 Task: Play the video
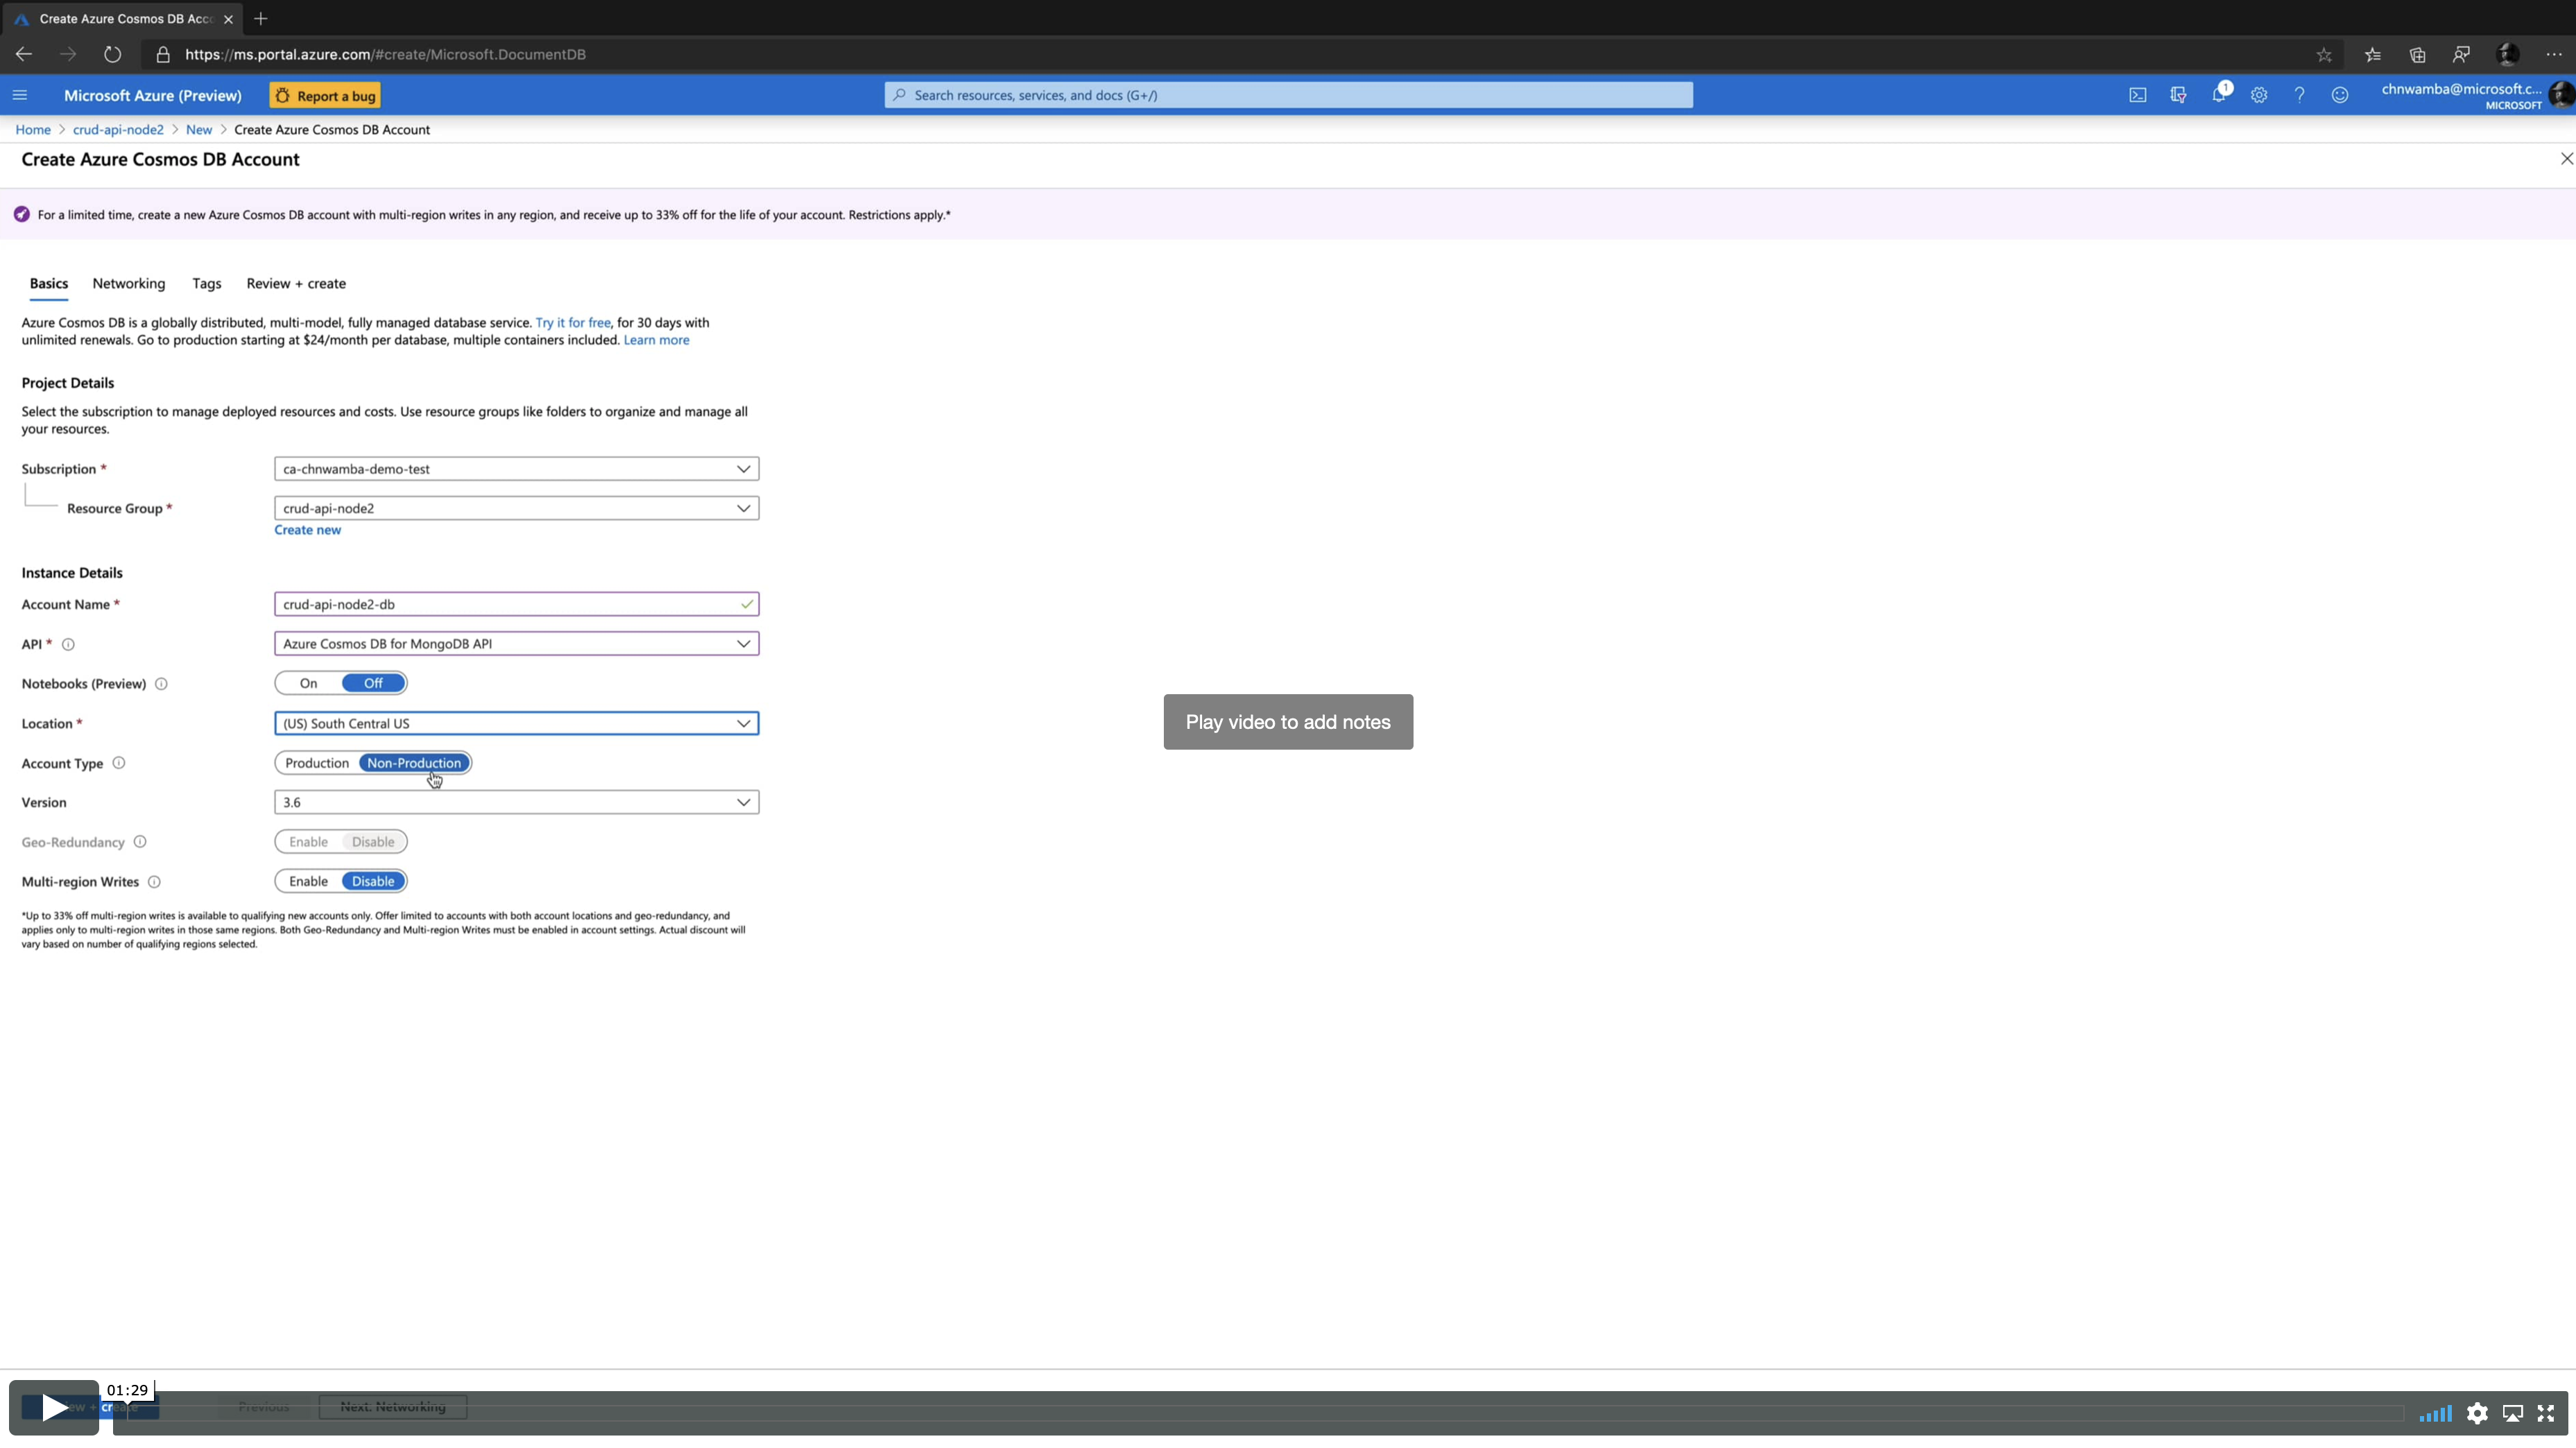point(54,1408)
